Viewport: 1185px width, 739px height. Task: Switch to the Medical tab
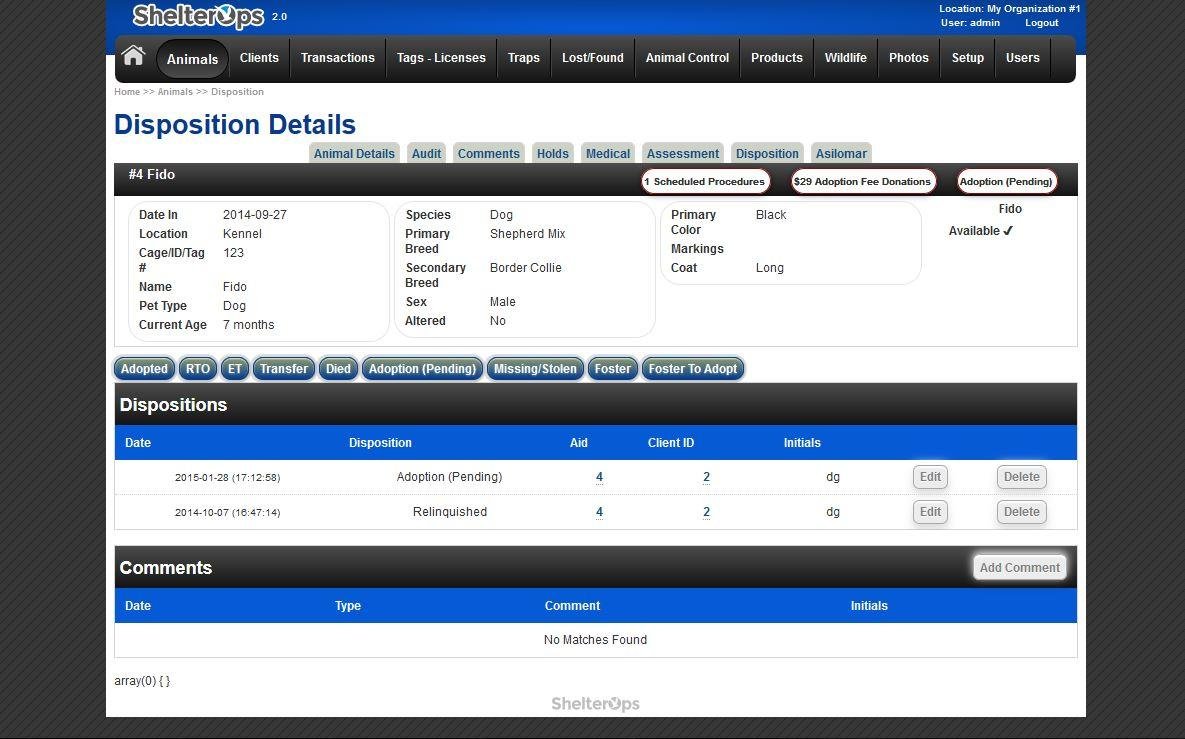[607, 153]
